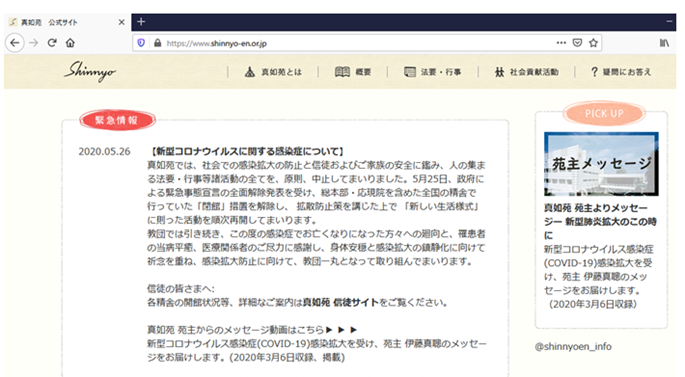Open the 法要・行事 menu item
Screen dimensions: 685x377
pos(432,72)
